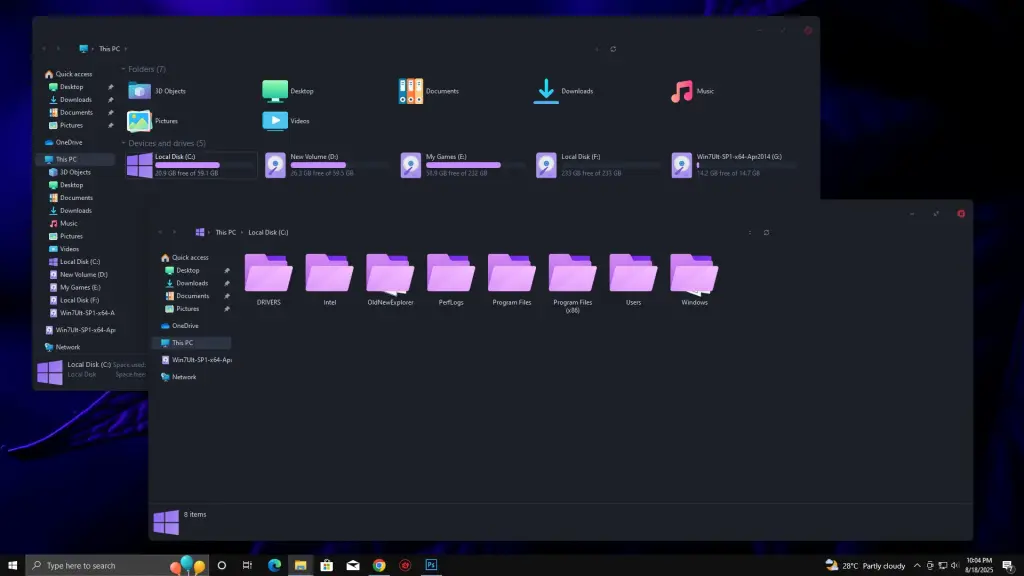Select PerfLogs folder in Local Disk (C:)
The image size is (1024, 576).
(450, 273)
